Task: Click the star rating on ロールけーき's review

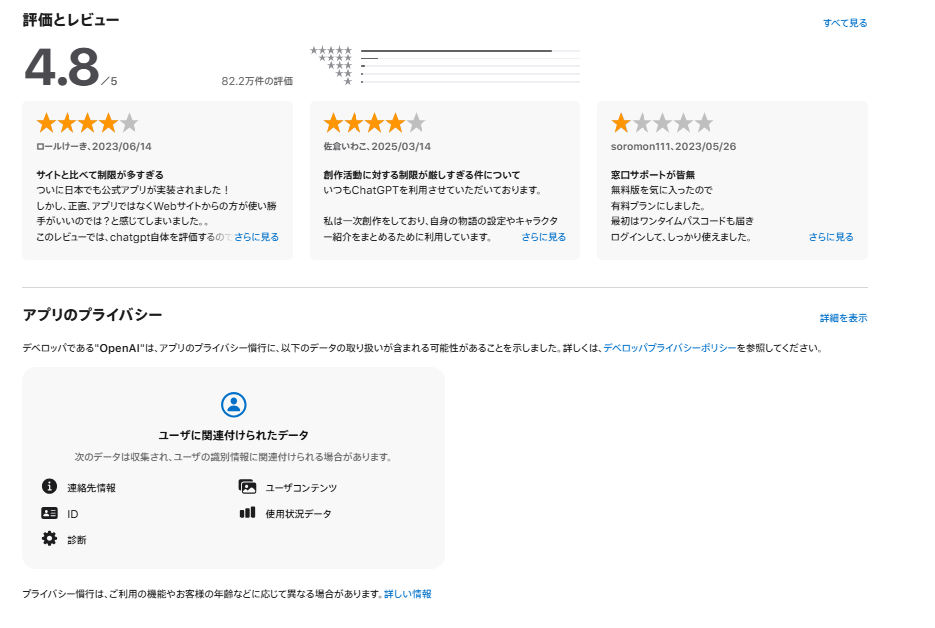Action: tap(87, 123)
